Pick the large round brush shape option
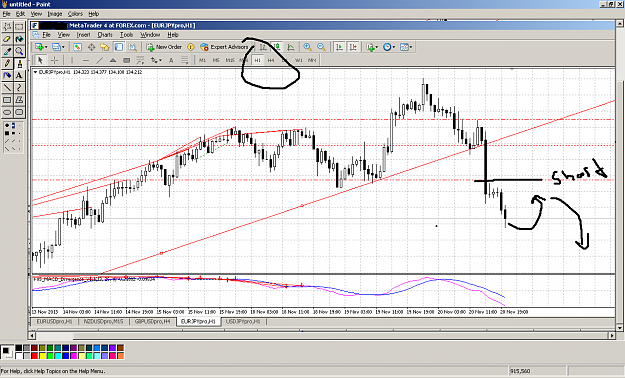This screenshot has width=625, height=378. pos(7,125)
